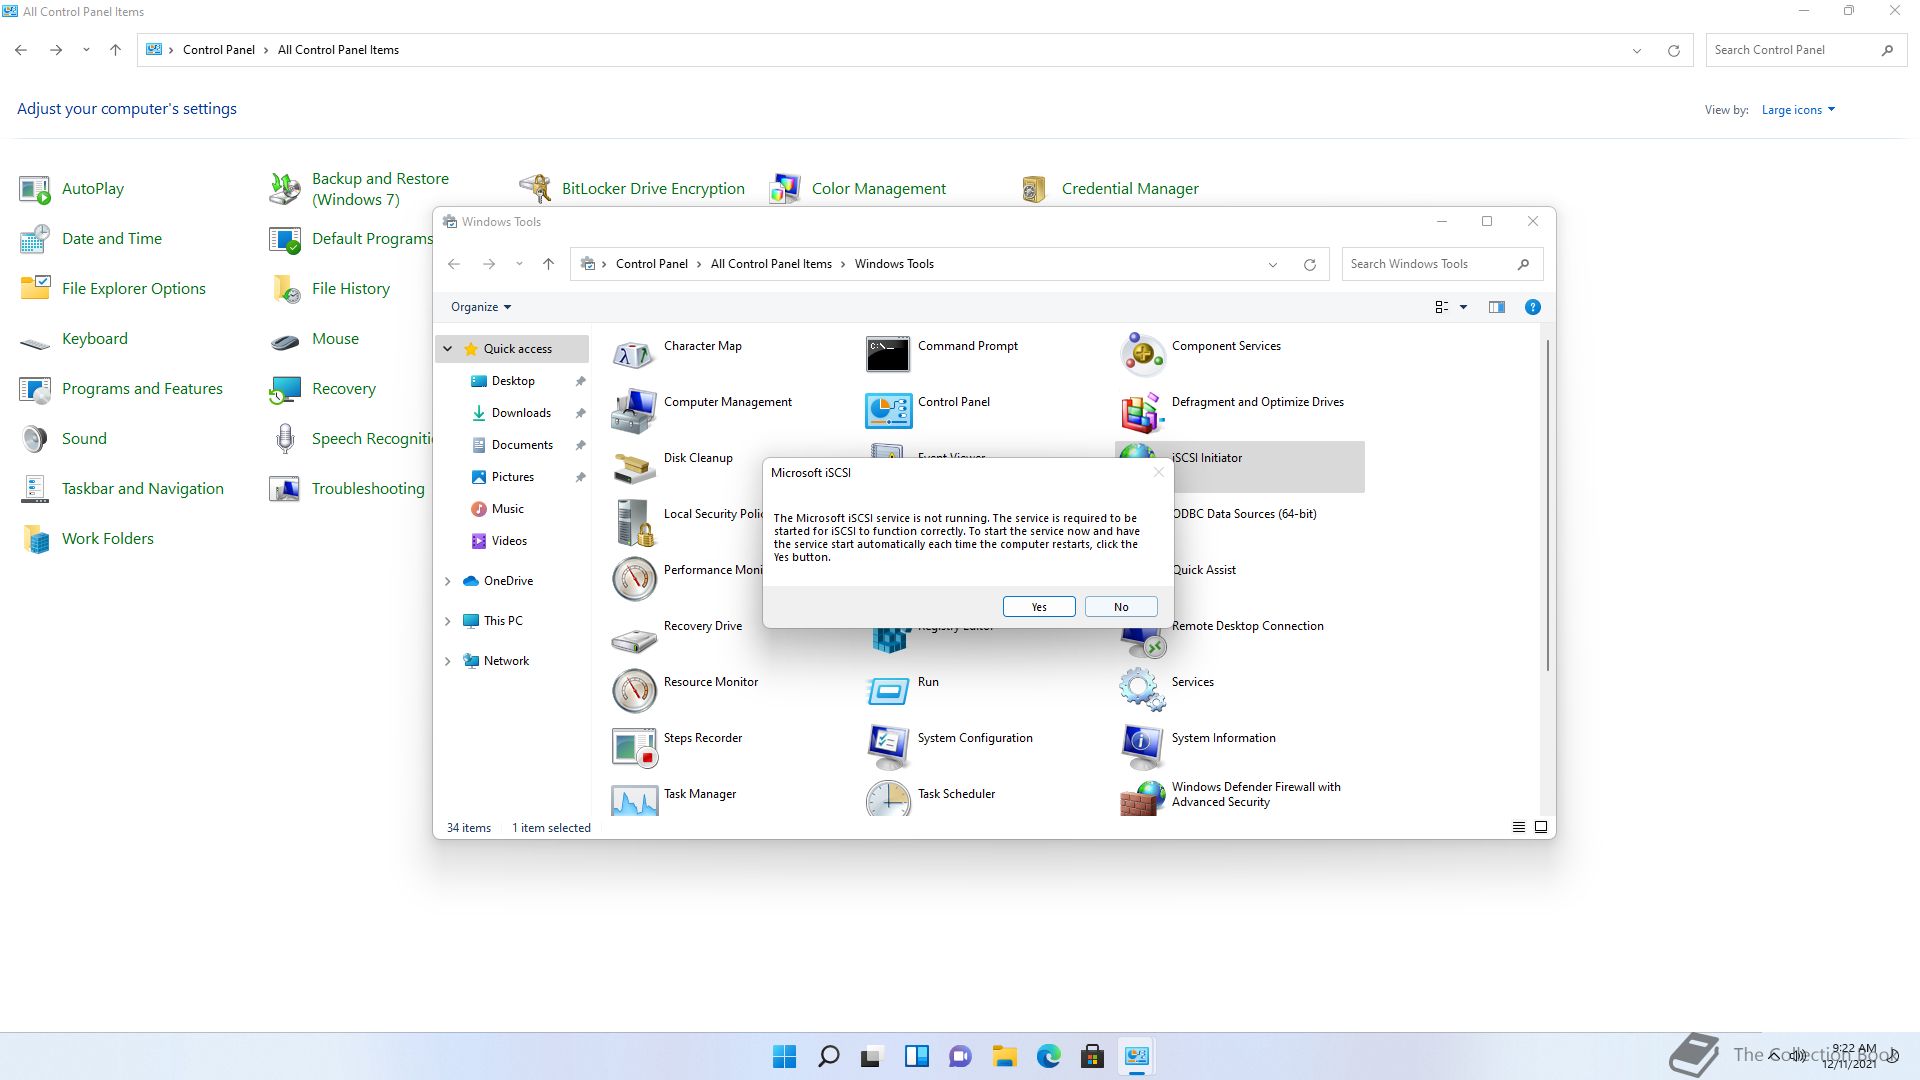Open the Disk Cleanup icon
The height and width of the screenshot is (1080, 1920).
pos(634,466)
